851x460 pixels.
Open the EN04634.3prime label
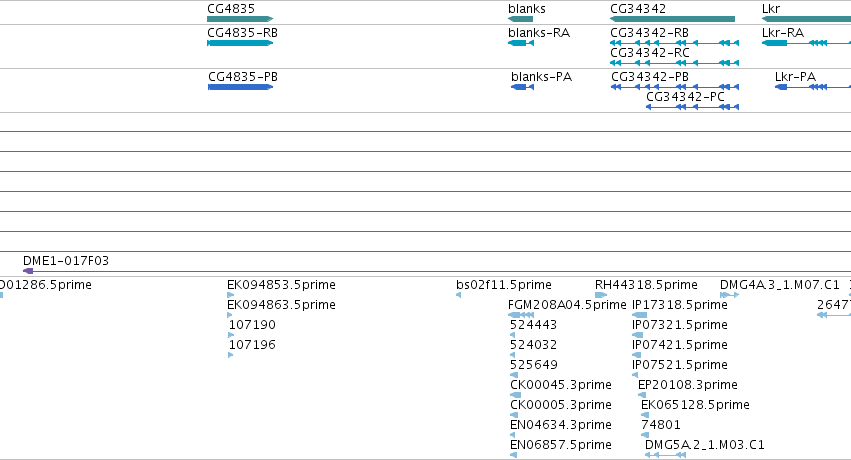click(561, 425)
